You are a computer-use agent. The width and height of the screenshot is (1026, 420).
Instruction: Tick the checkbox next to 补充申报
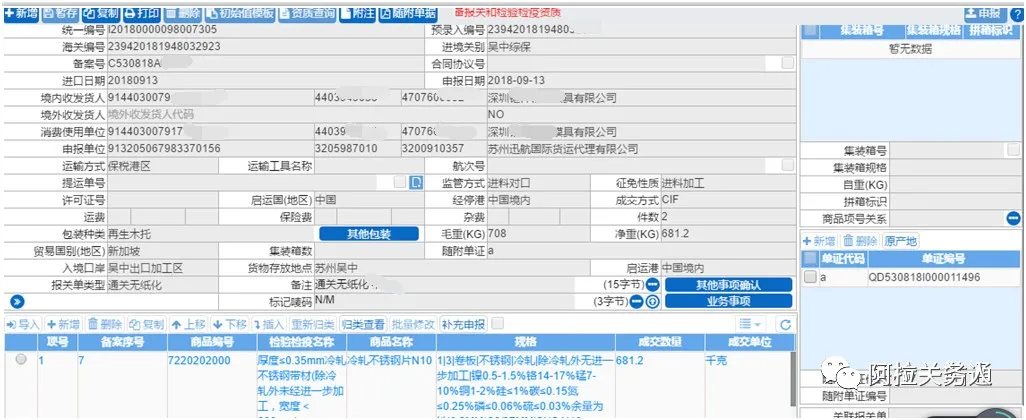coord(498,324)
